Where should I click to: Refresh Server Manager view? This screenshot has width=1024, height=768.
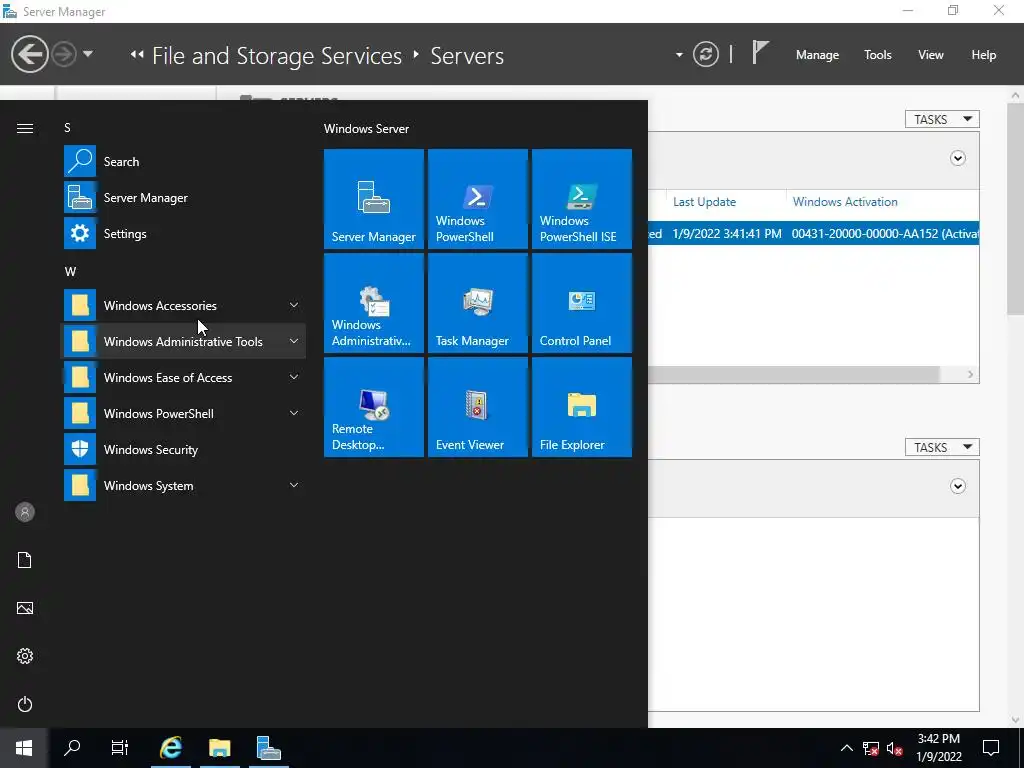pyautogui.click(x=705, y=54)
